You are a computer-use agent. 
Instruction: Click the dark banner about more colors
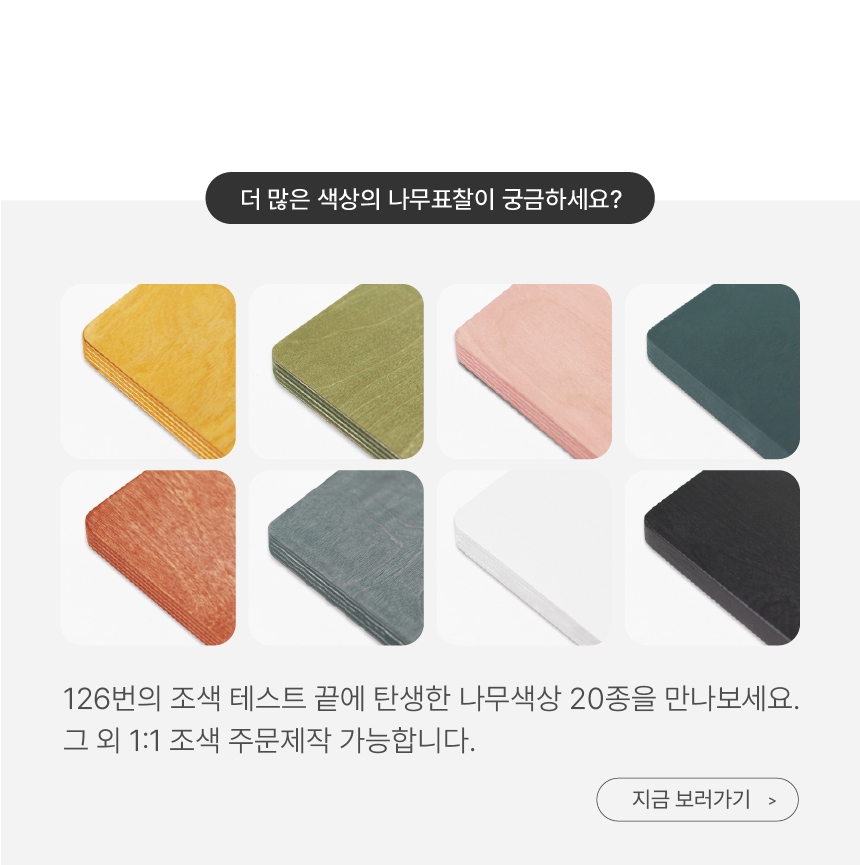pyautogui.click(x=430, y=198)
